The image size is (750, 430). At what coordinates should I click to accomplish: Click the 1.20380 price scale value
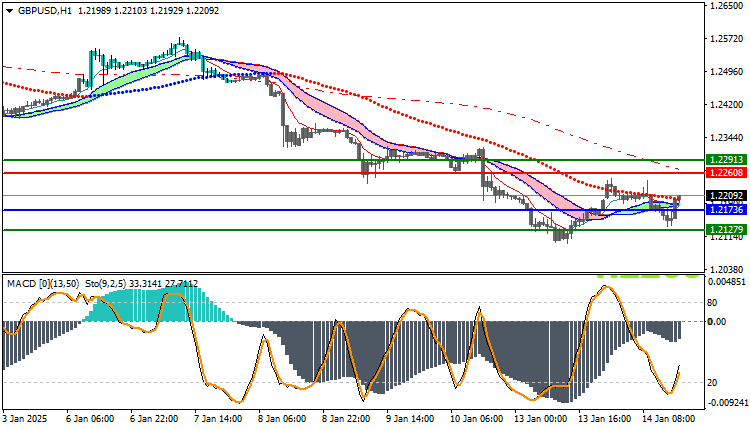[x=727, y=270]
